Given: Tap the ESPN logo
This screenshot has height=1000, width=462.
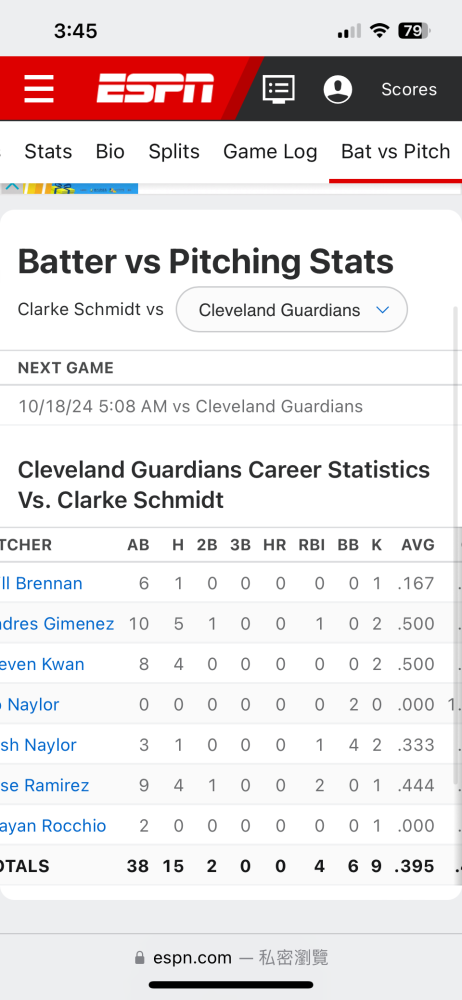Looking at the screenshot, I should click(x=156, y=89).
